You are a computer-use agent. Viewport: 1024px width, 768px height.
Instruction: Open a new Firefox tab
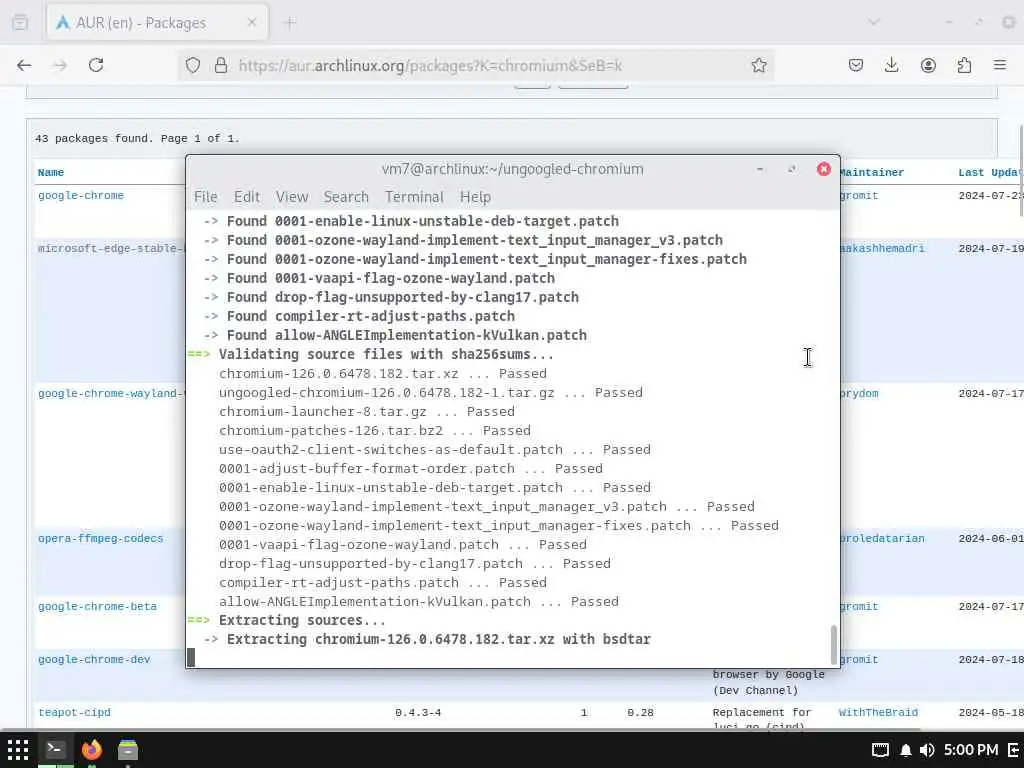(x=290, y=23)
